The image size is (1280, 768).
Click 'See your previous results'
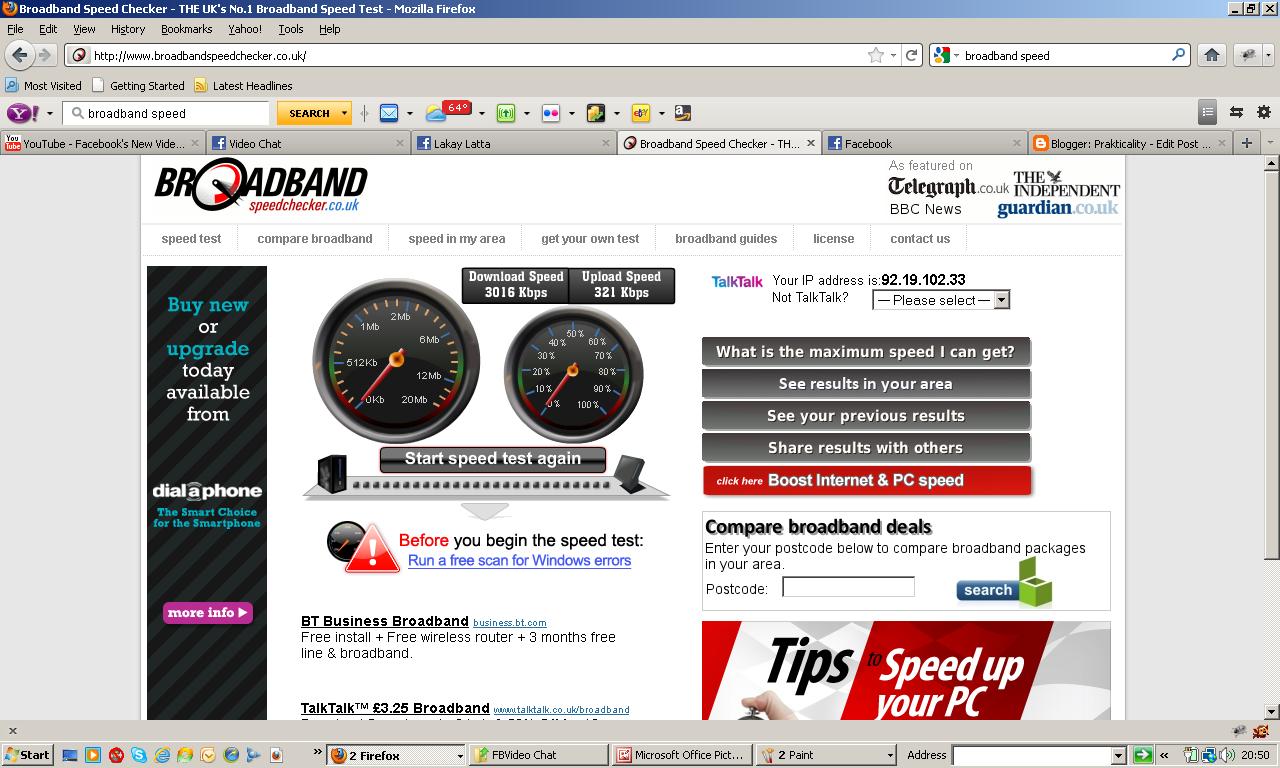[x=866, y=416]
